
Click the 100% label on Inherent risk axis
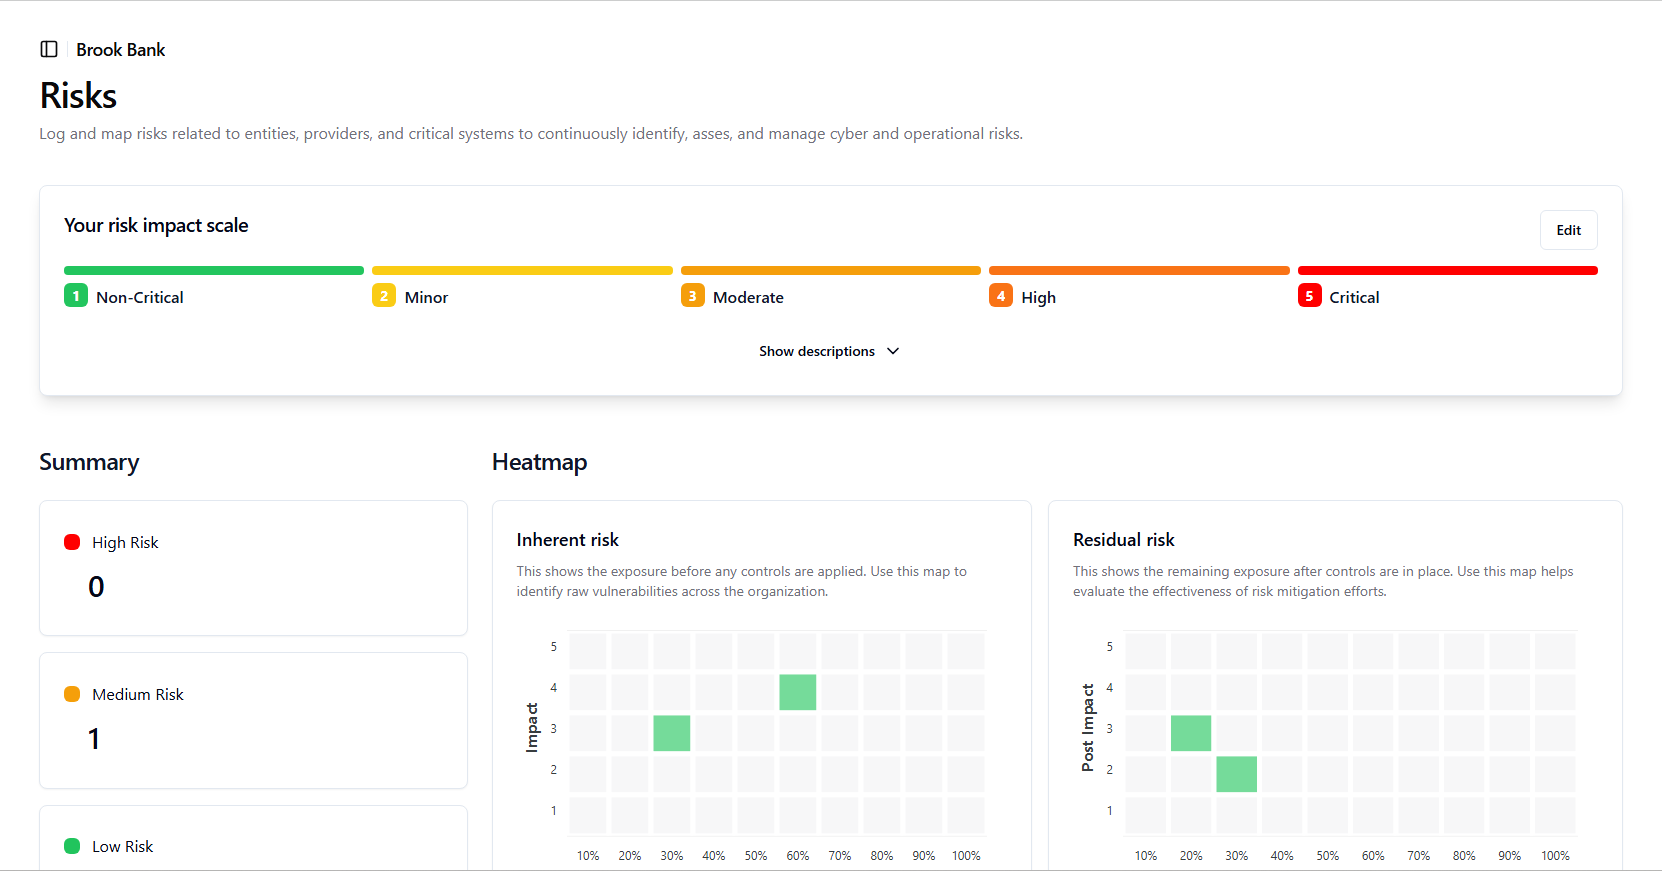[x=966, y=856]
